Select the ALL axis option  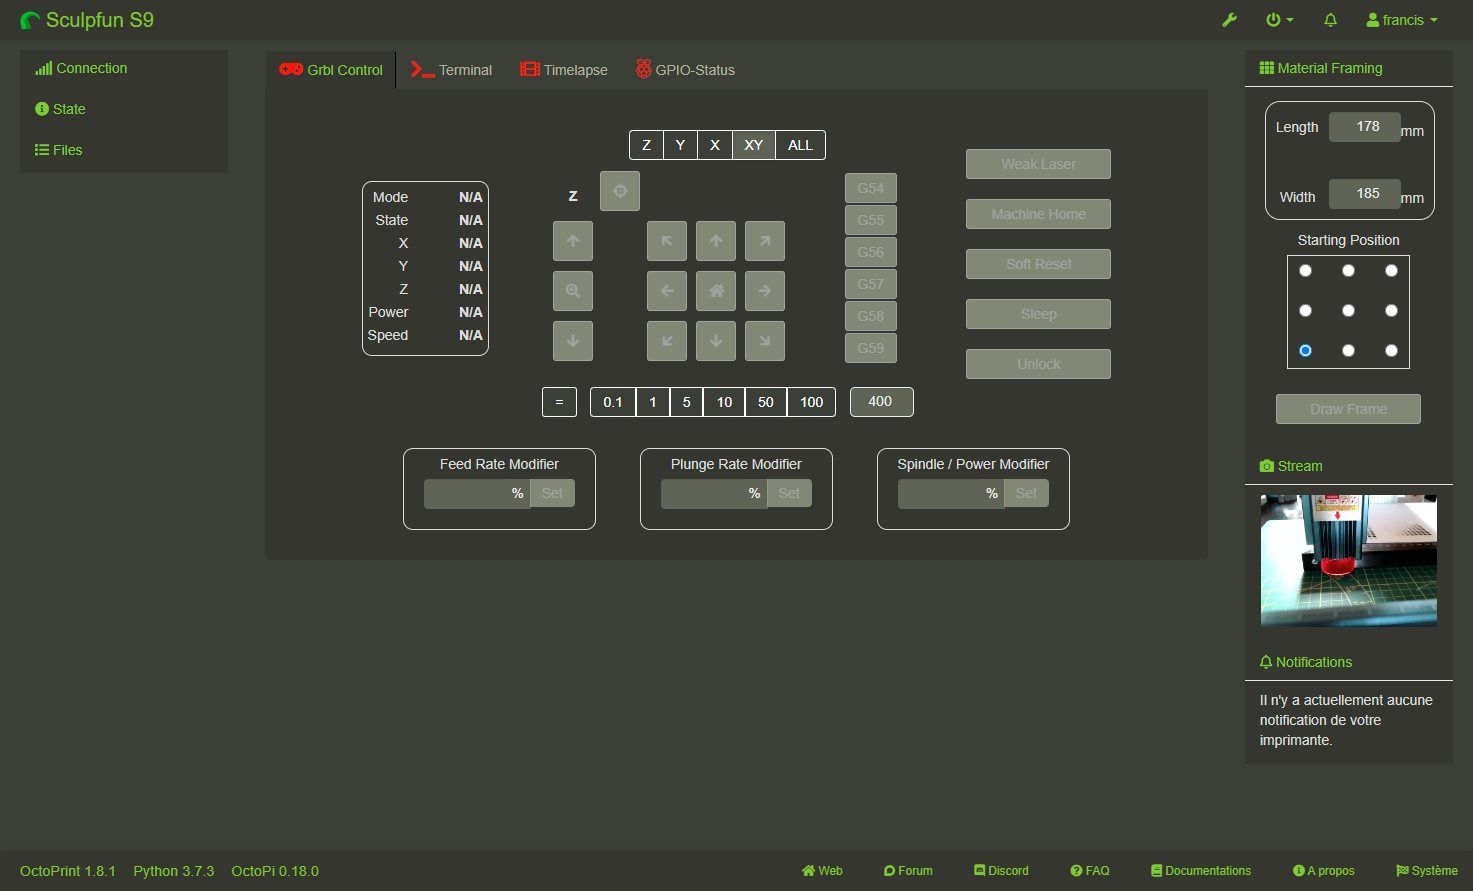tap(800, 145)
